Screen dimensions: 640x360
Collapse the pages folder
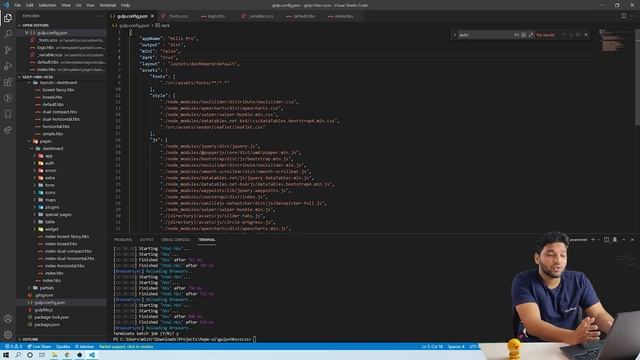(x=45, y=141)
